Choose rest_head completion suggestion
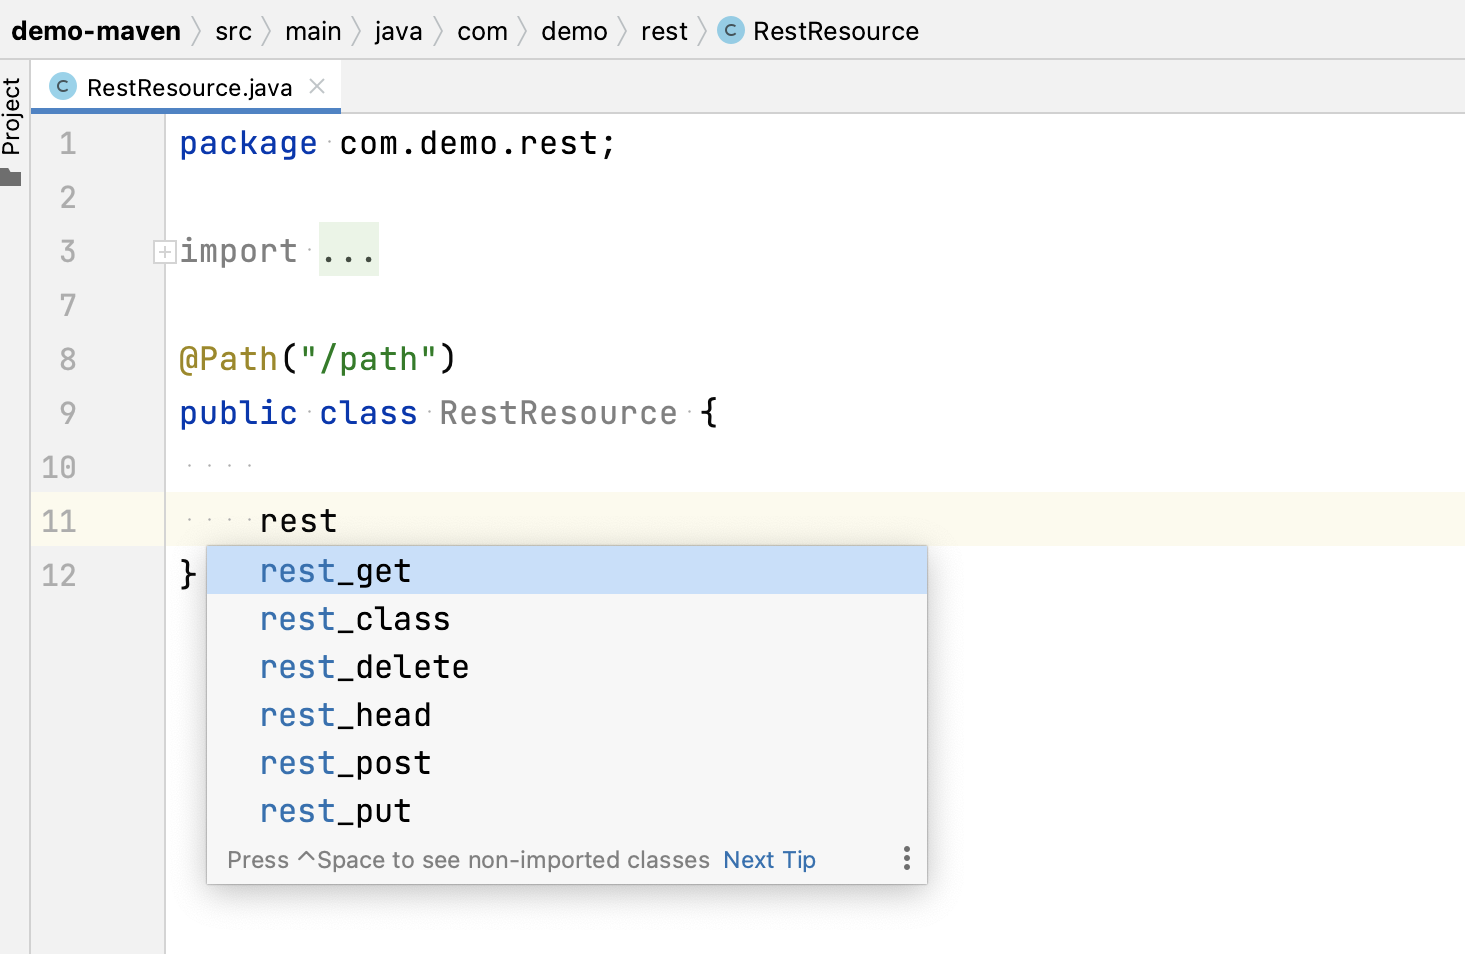Image resolution: width=1465 pixels, height=954 pixels. point(567,715)
